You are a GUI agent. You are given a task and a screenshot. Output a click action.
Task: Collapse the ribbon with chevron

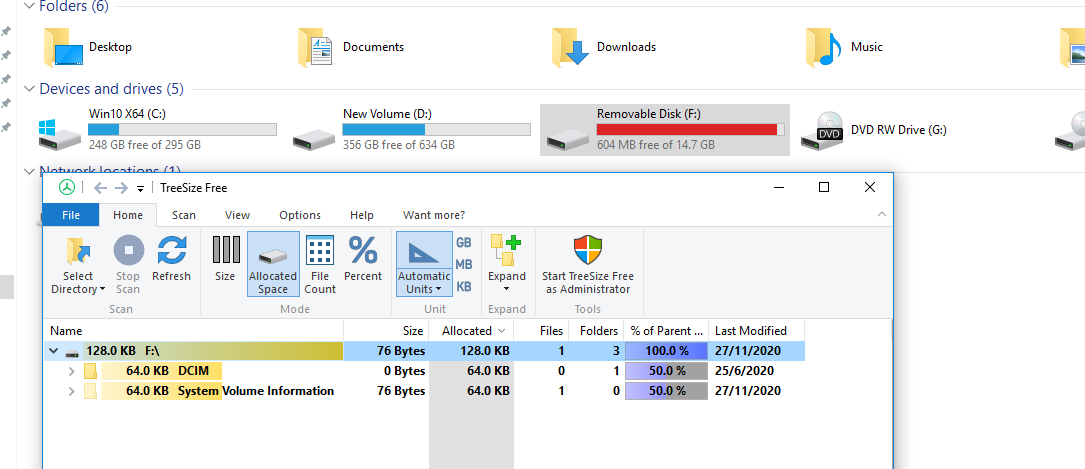pyautogui.click(x=882, y=215)
